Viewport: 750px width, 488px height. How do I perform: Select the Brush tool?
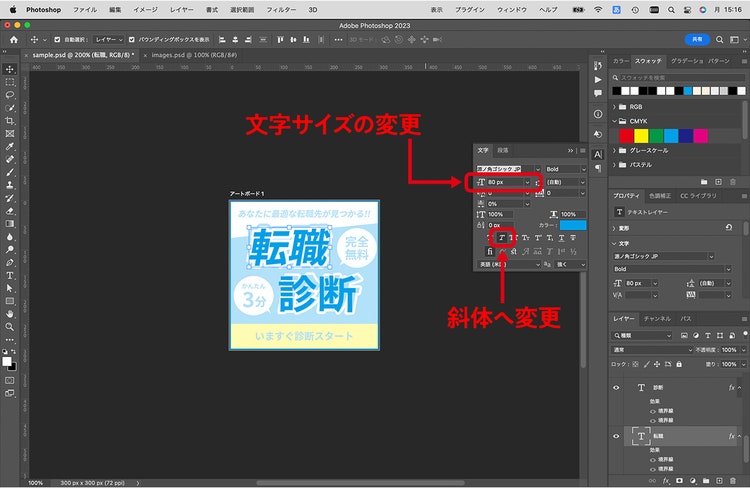tap(10, 172)
